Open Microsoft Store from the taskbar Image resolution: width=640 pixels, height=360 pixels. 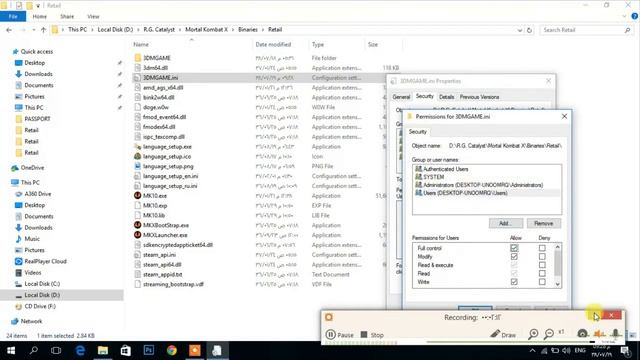click(126, 351)
